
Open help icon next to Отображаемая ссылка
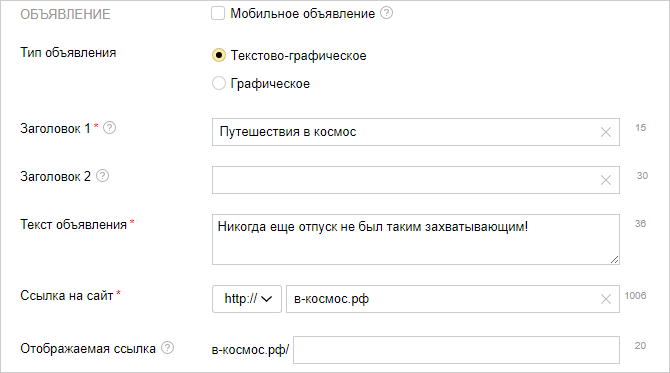pos(168,348)
